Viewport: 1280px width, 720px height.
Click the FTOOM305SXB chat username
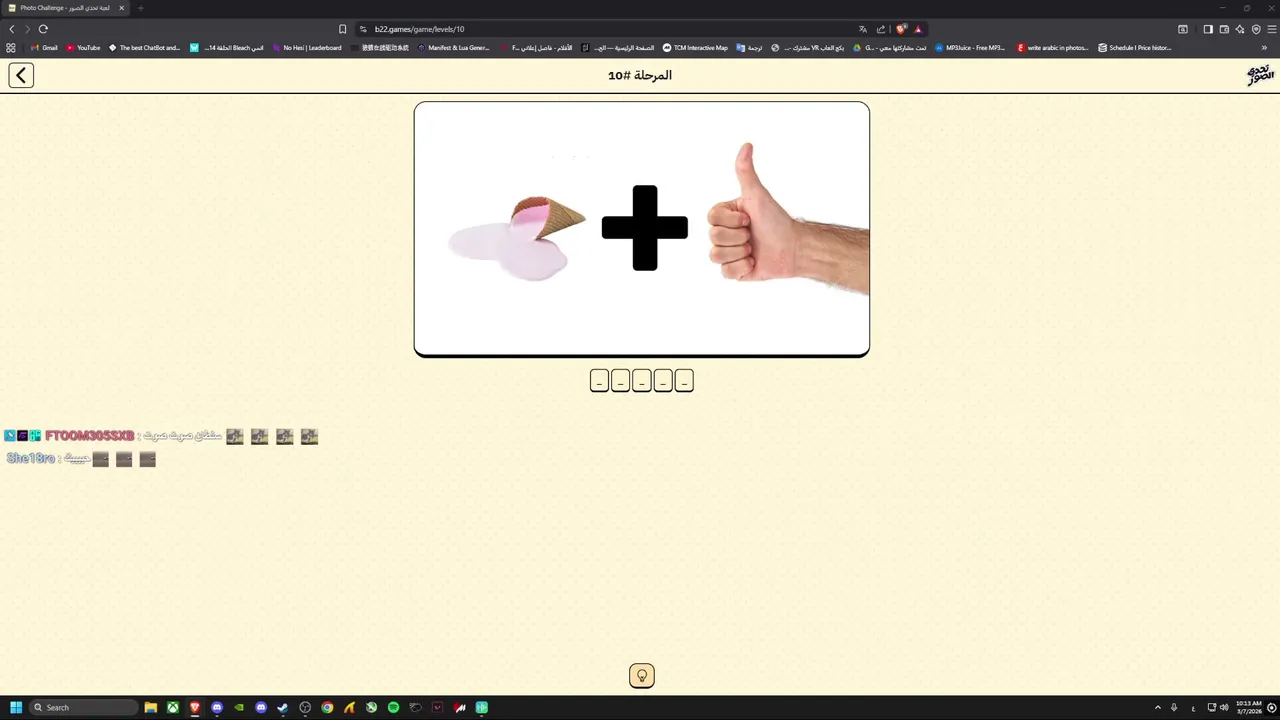tap(89, 436)
